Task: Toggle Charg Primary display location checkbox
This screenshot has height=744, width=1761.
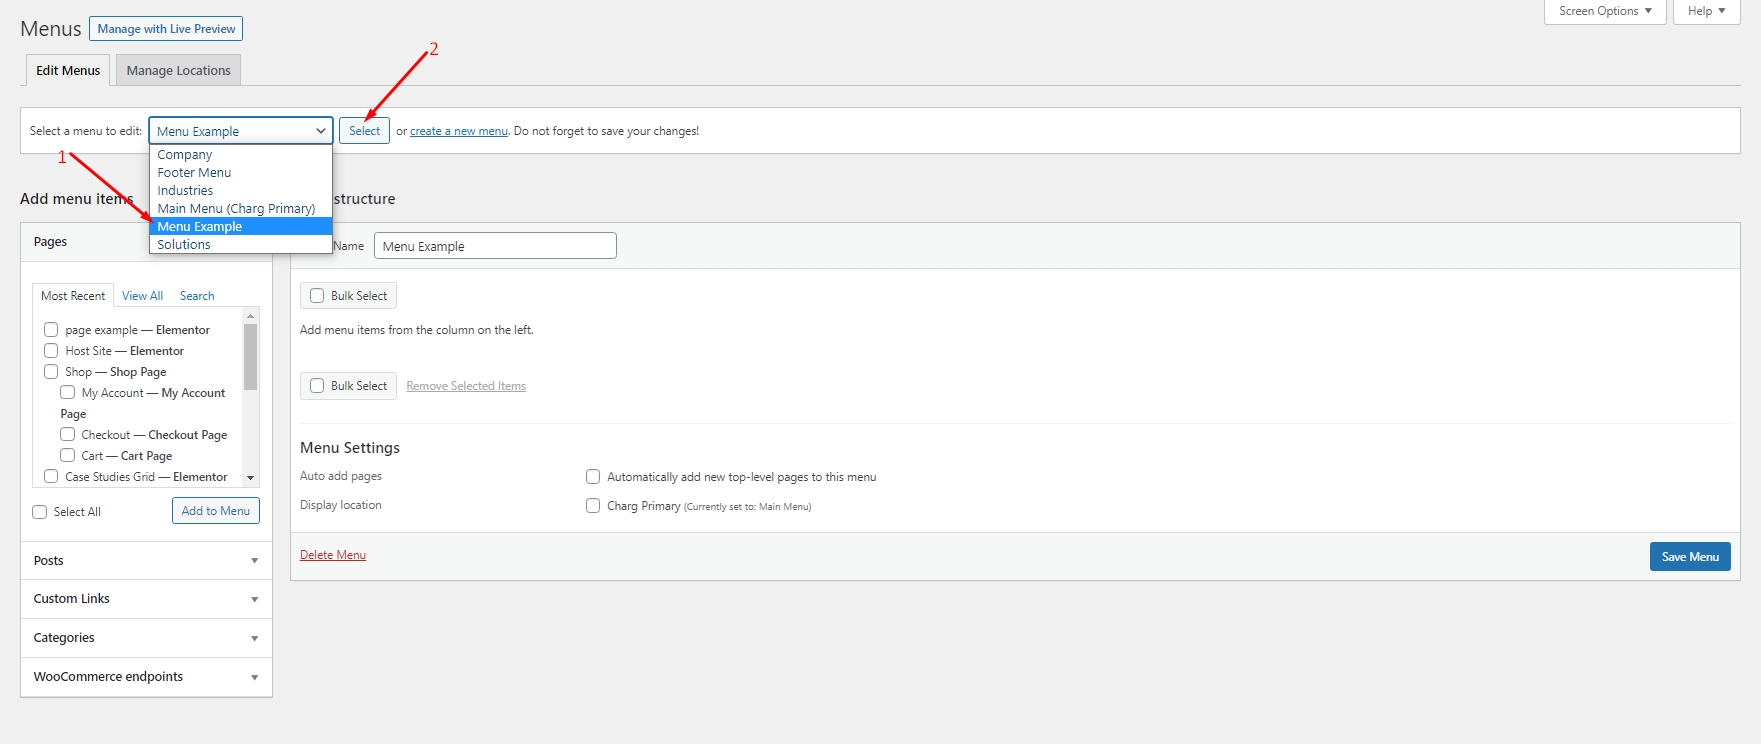Action: click(x=593, y=506)
